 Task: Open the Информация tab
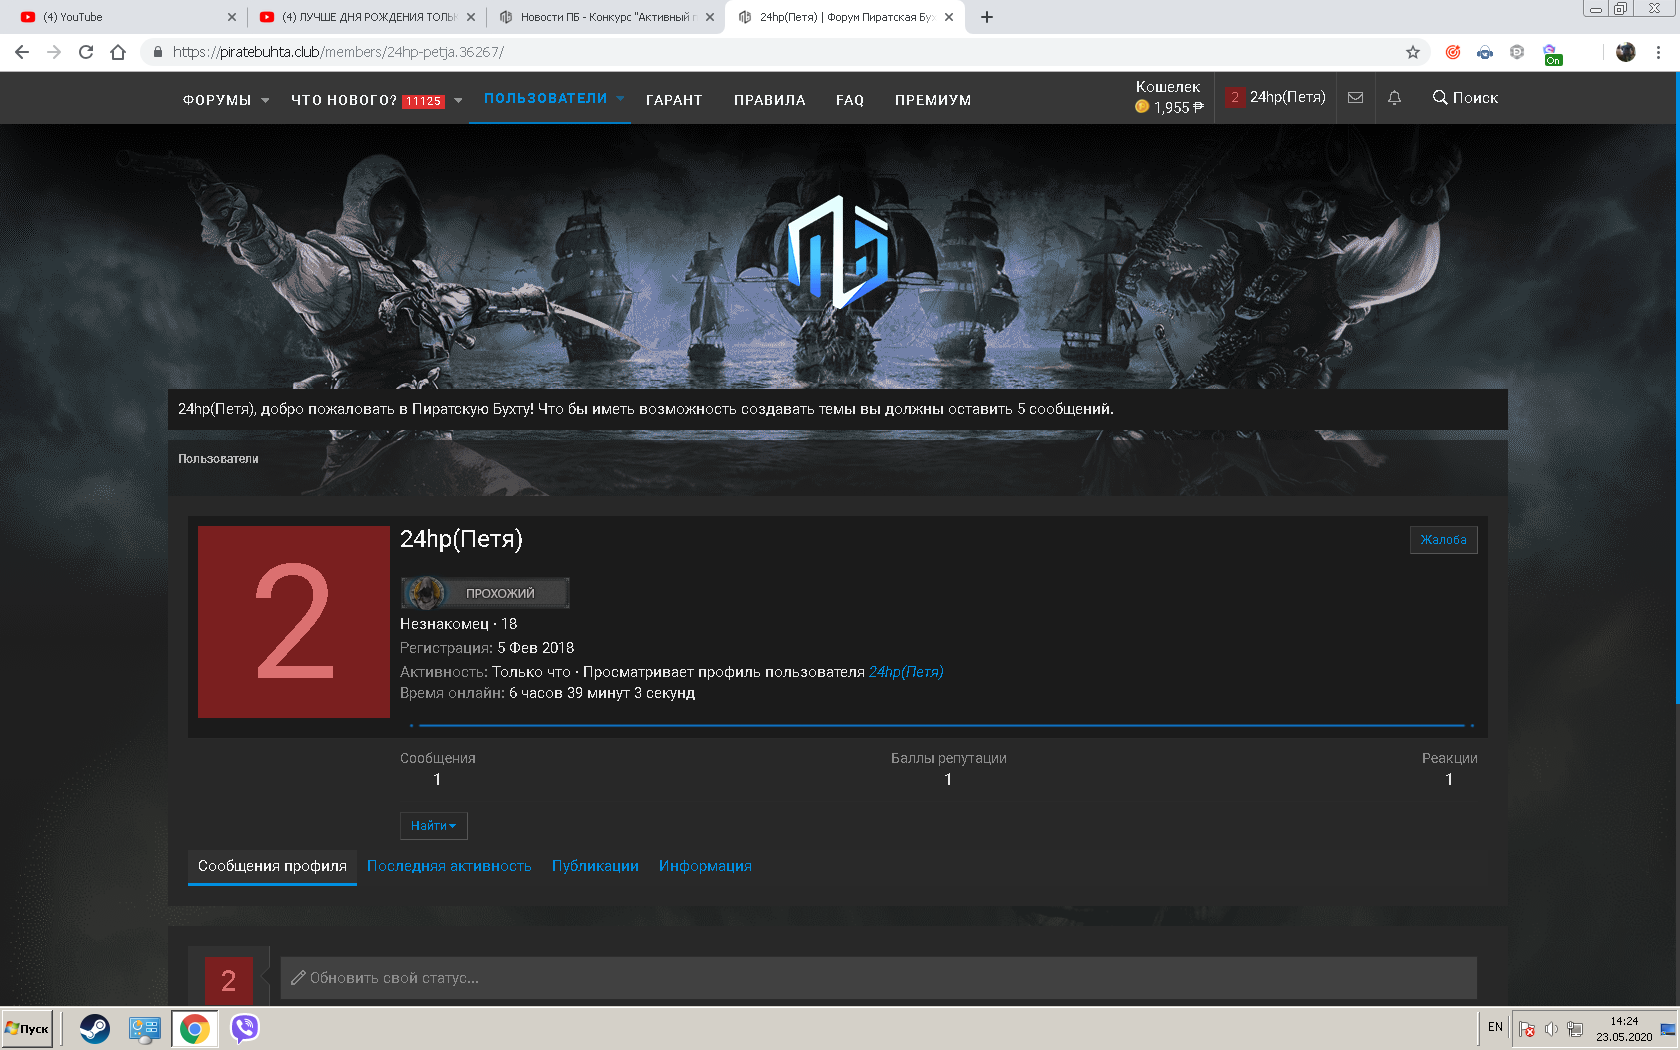705,866
